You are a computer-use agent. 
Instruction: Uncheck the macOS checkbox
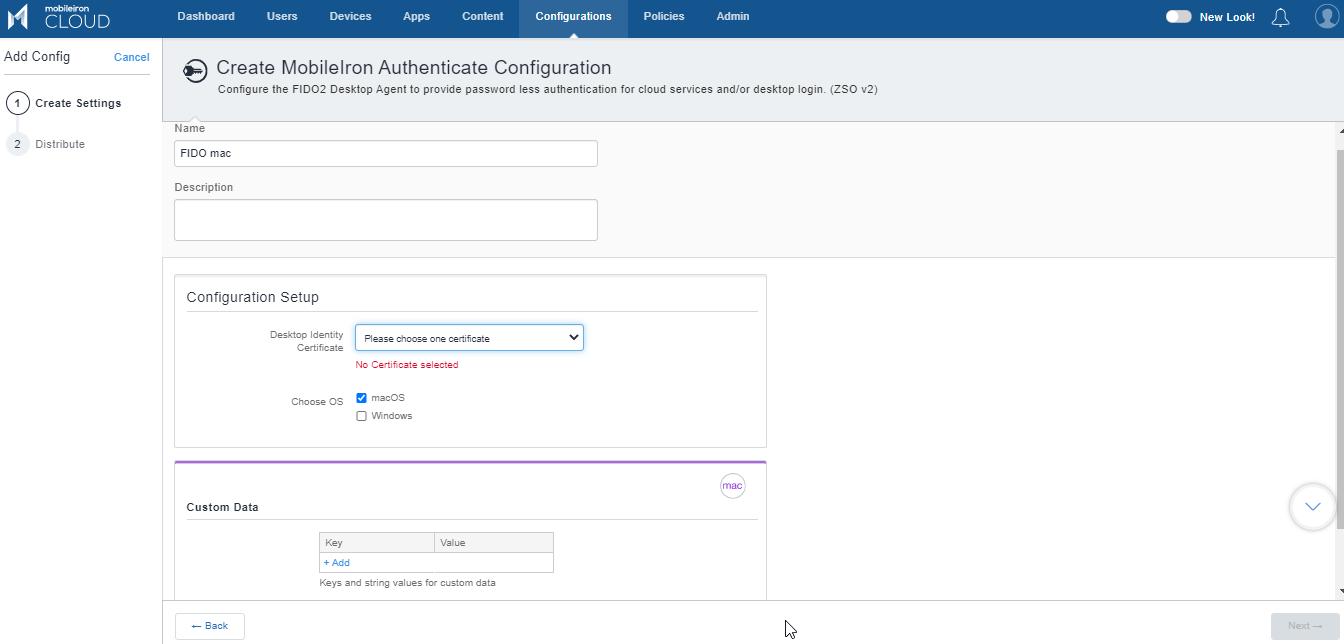(x=362, y=398)
